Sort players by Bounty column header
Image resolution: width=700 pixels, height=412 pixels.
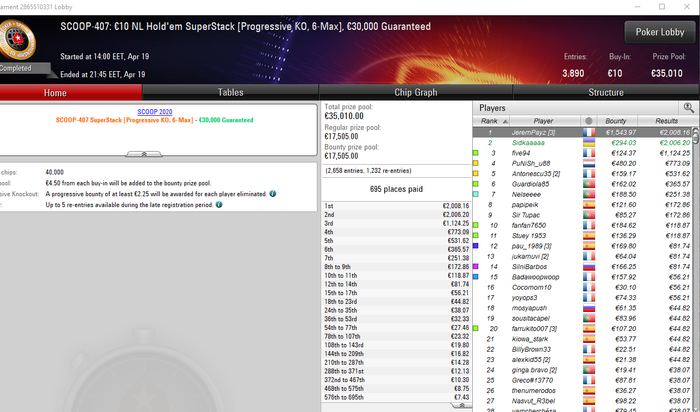[616, 121]
